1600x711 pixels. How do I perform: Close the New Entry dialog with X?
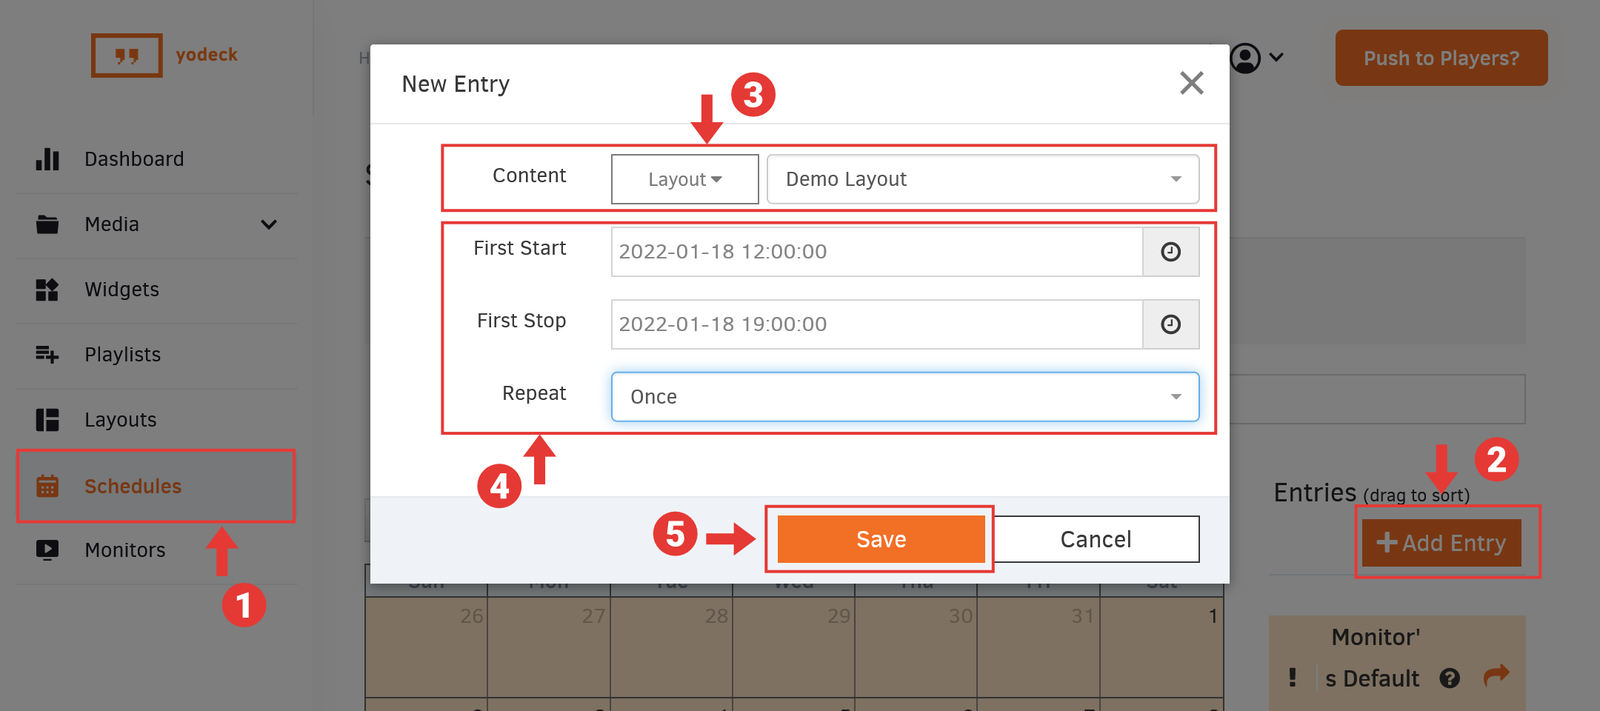click(x=1191, y=83)
